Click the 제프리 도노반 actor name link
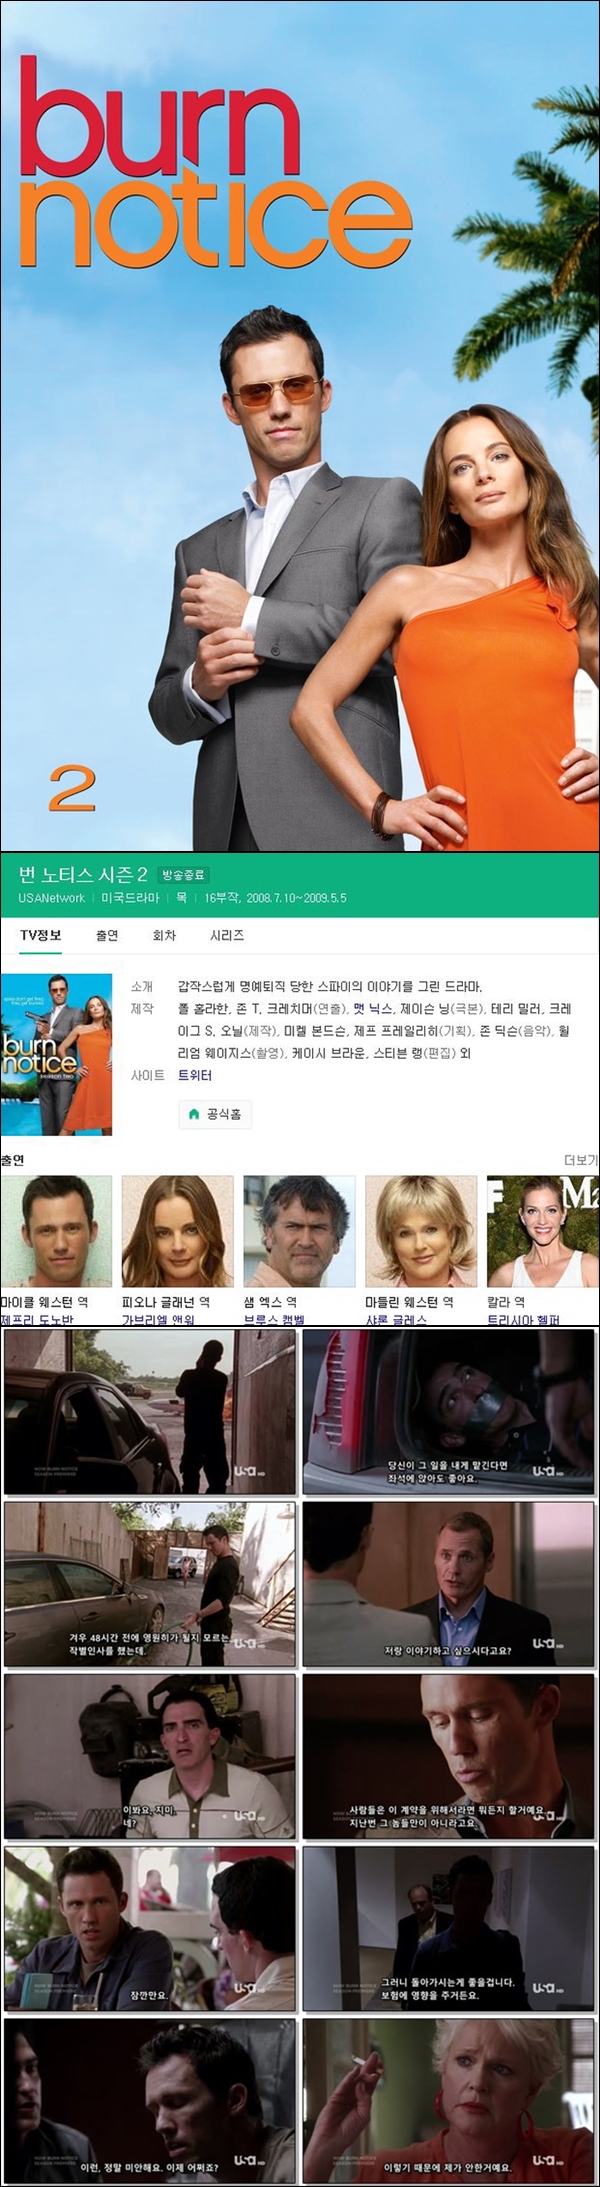This screenshot has height=2187, width=600. point(37,1319)
